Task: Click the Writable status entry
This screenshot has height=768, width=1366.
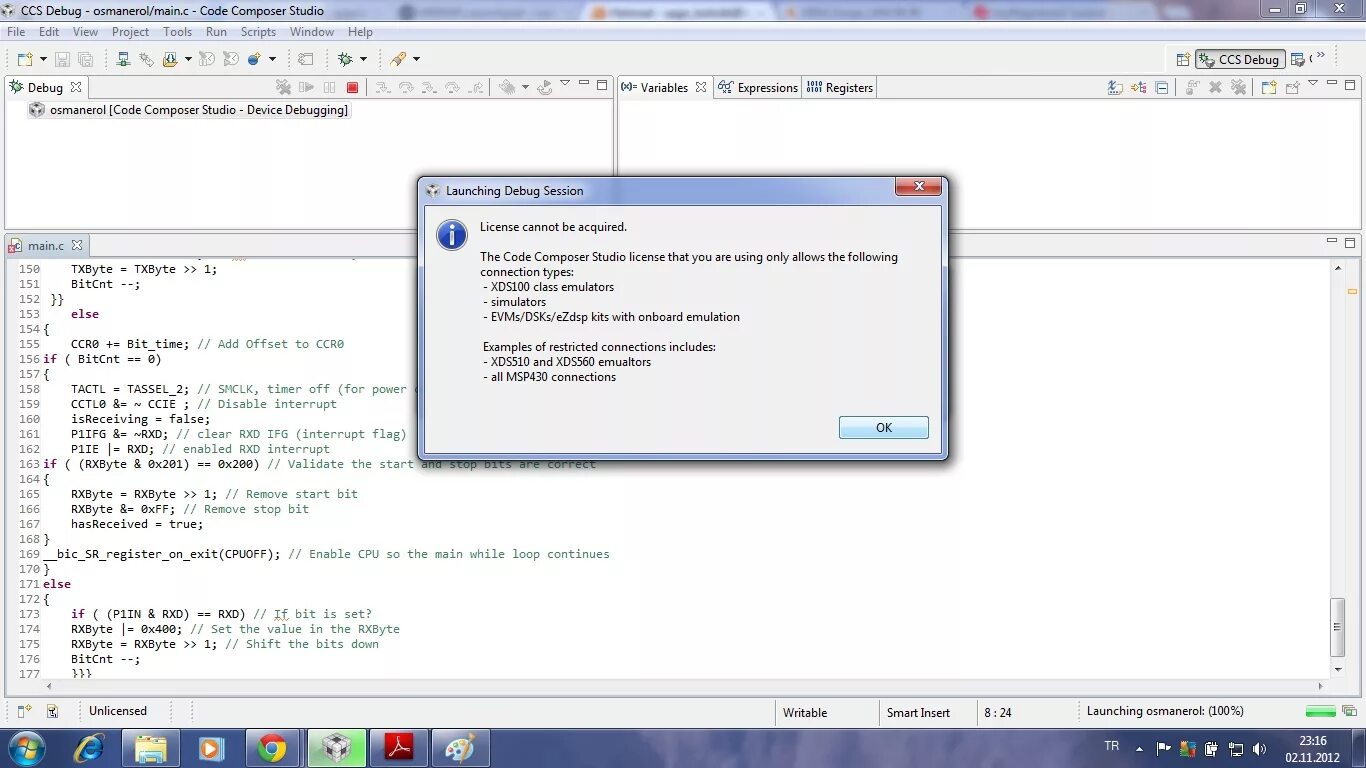Action: click(805, 712)
